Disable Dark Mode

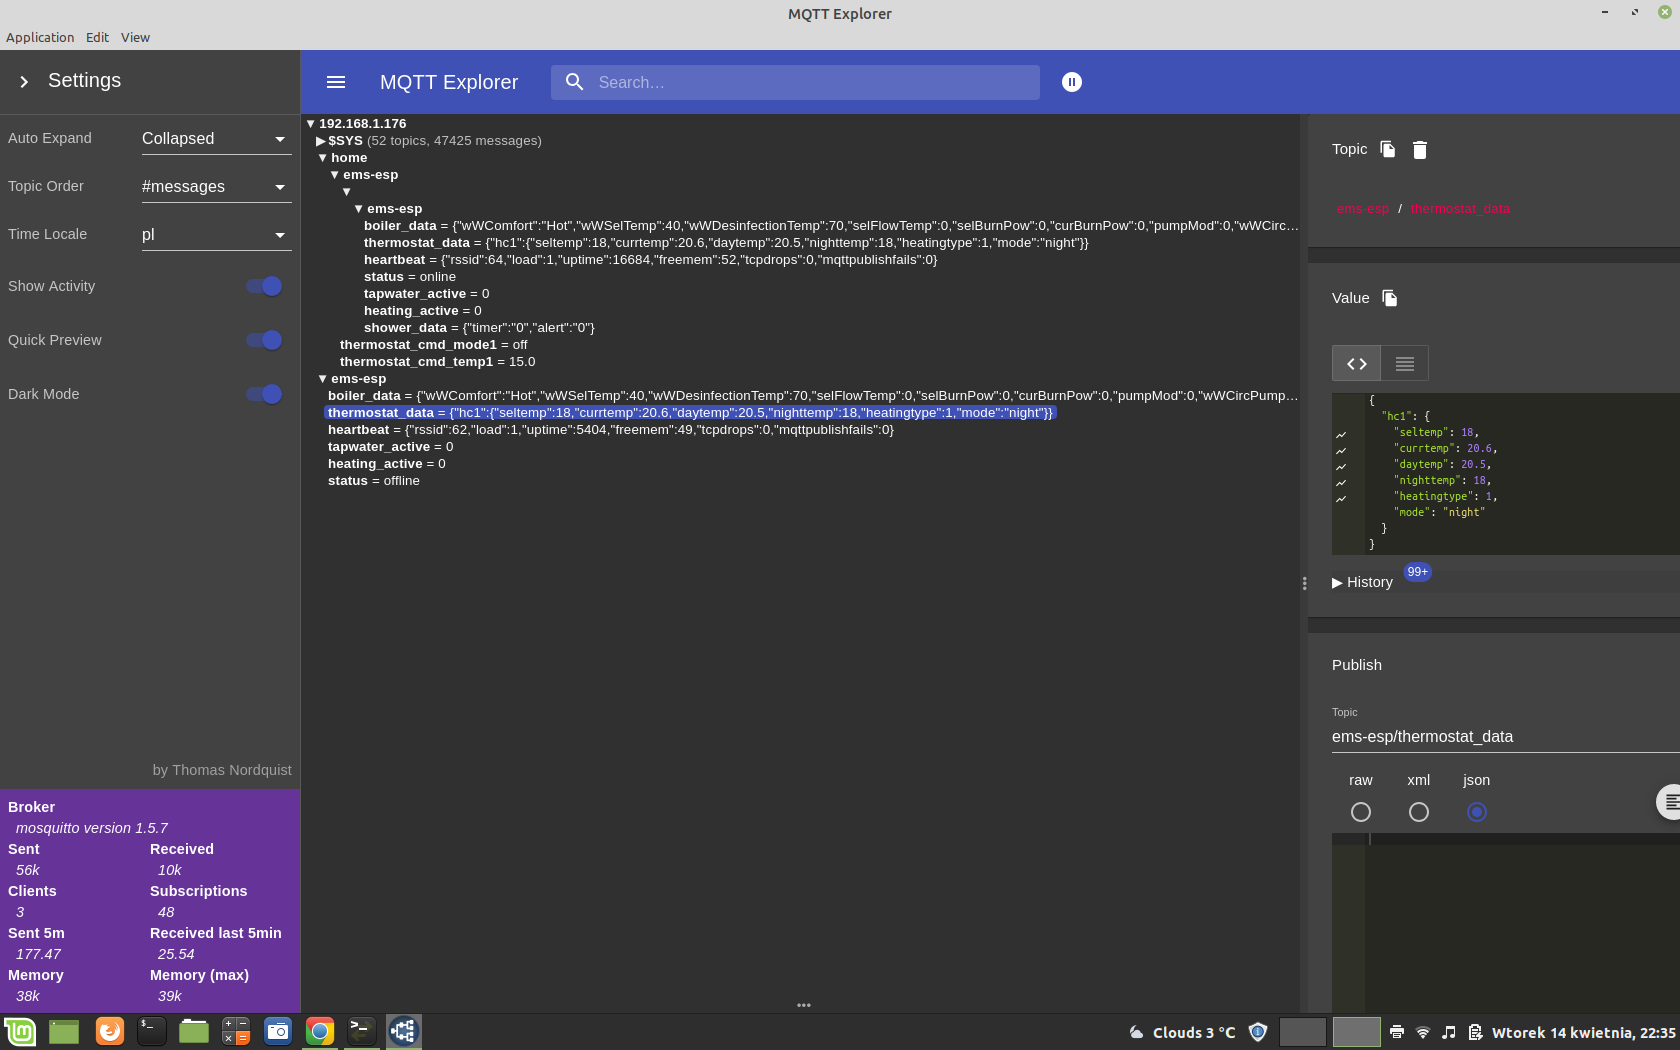point(262,394)
